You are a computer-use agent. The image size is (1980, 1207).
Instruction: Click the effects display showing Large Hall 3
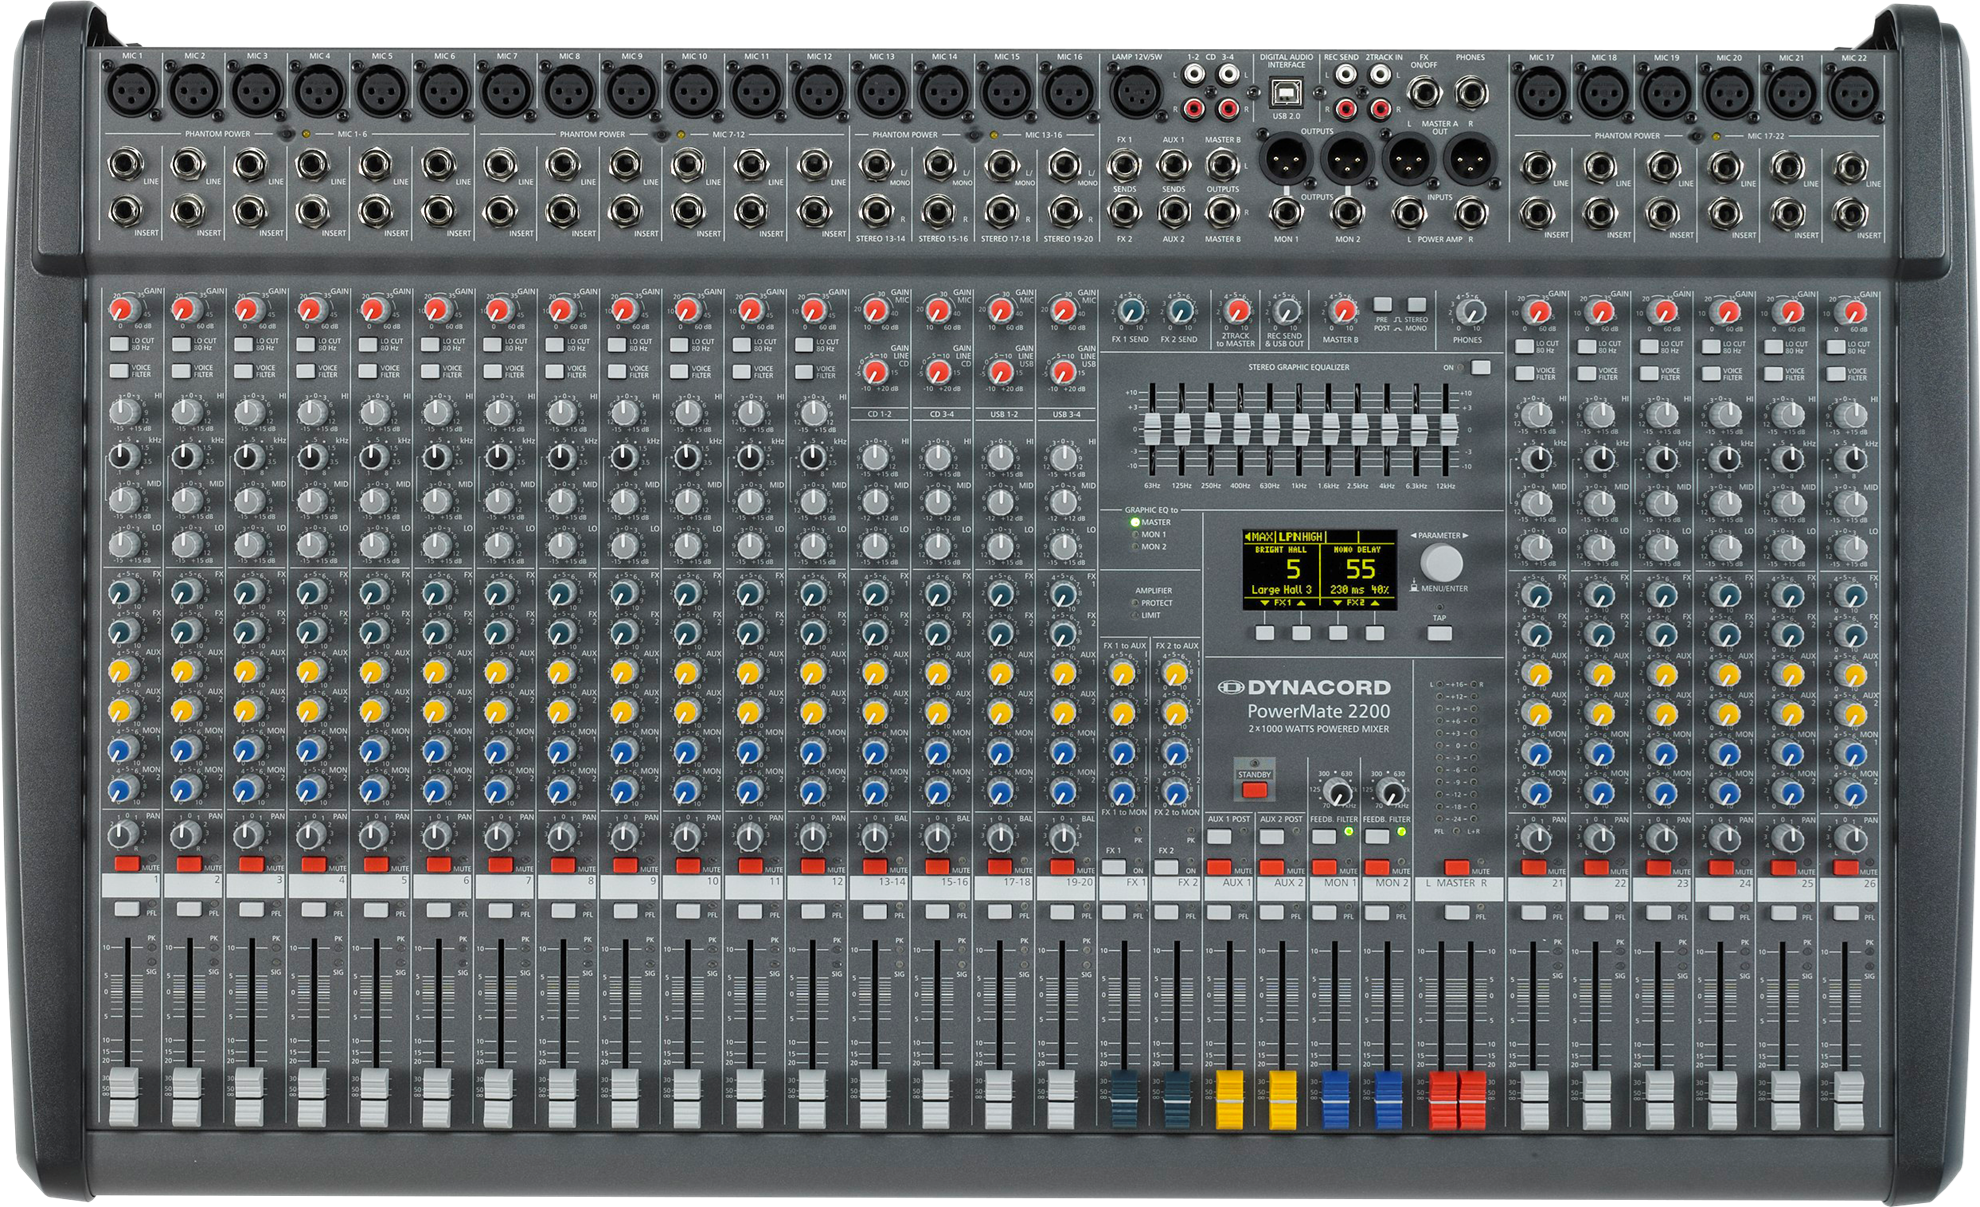click(x=1319, y=570)
